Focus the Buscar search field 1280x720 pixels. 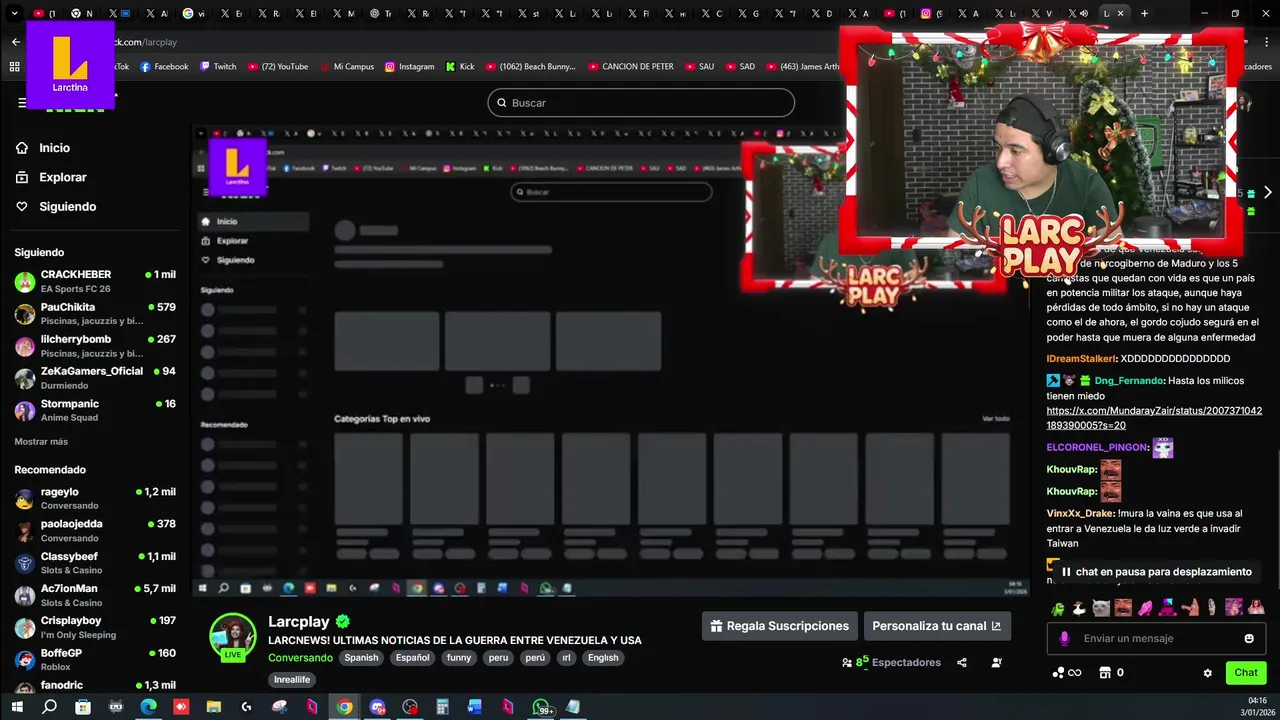[x=641, y=103]
